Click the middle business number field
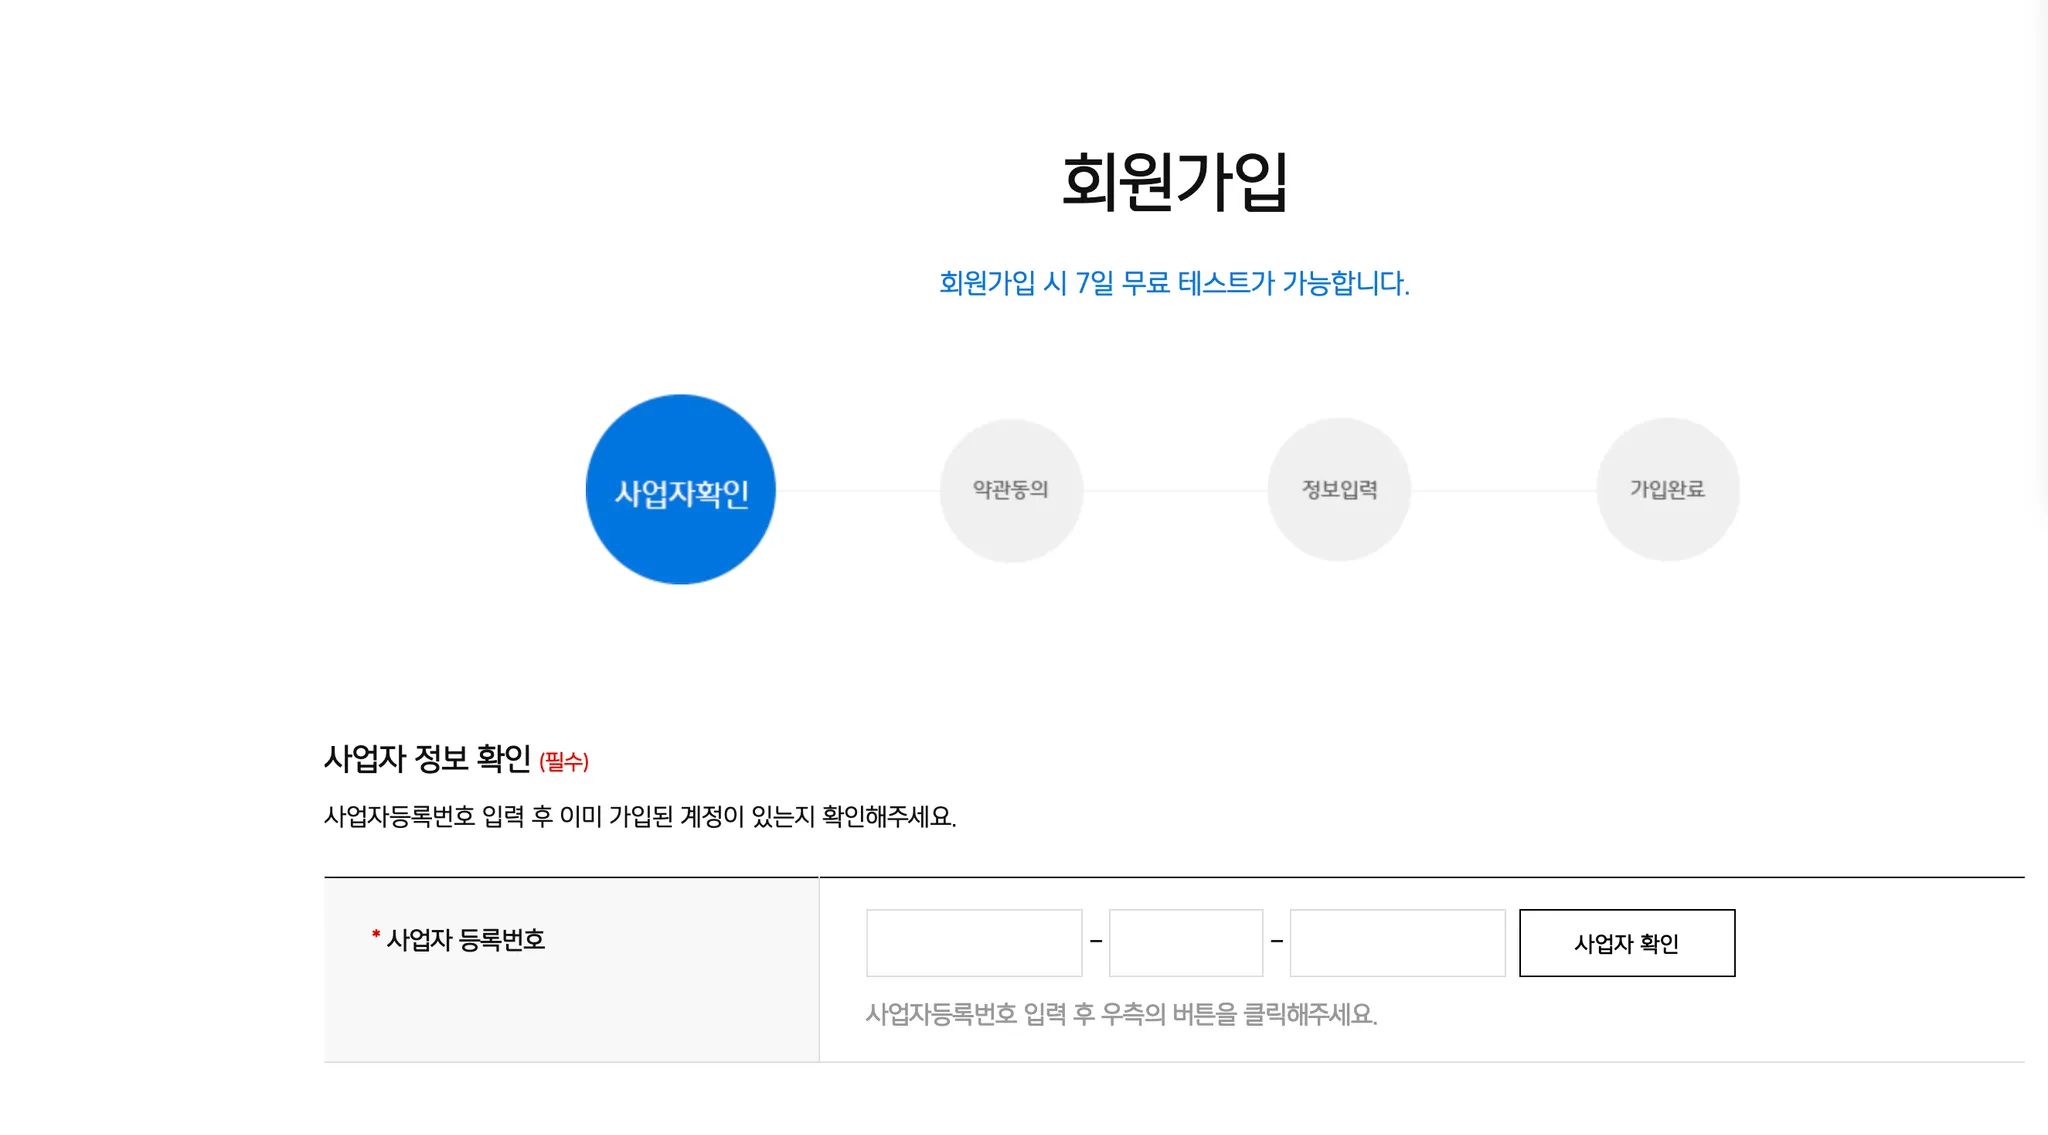The height and width of the screenshot is (1135, 2048). pyautogui.click(x=1186, y=943)
